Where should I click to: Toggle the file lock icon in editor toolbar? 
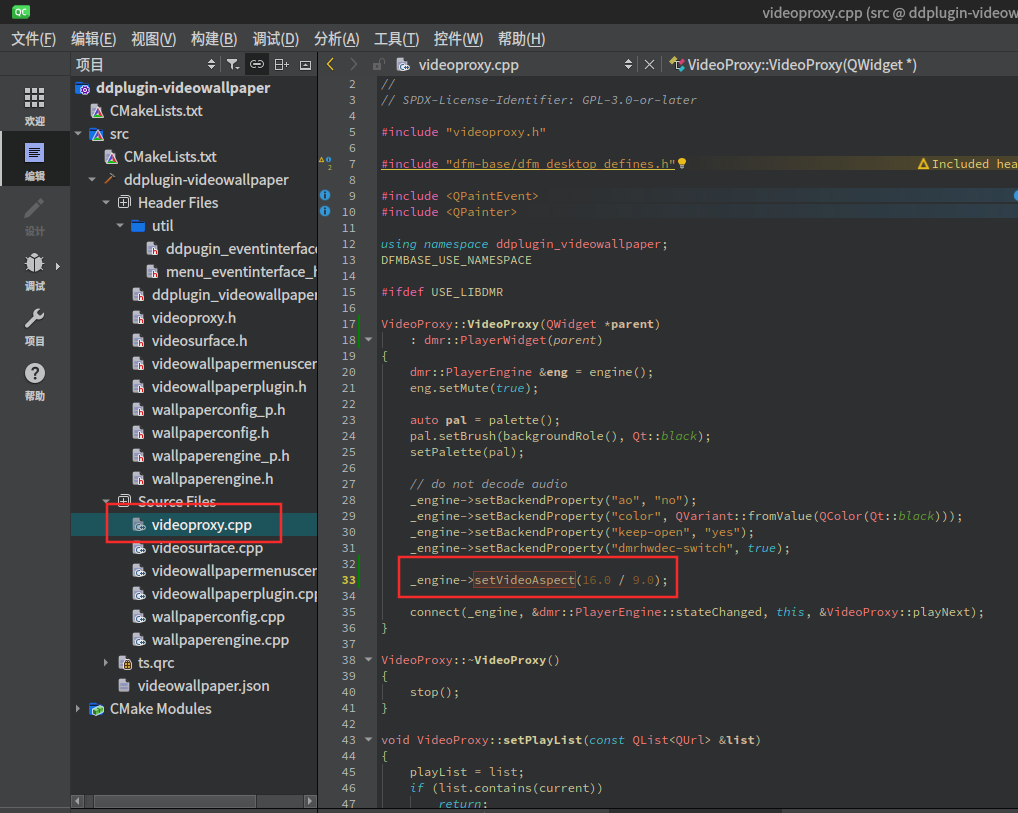[x=378, y=64]
